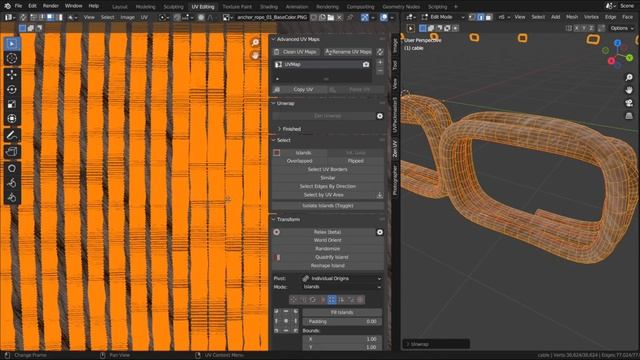Open the Mode Islands dropdown
This screenshot has width=640, height=360.
[x=342, y=287]
